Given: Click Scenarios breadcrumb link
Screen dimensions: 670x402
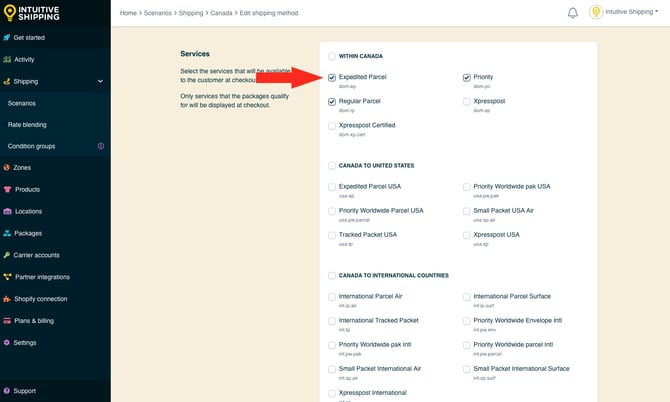Looking at the screenshot, I should (158, 13).
